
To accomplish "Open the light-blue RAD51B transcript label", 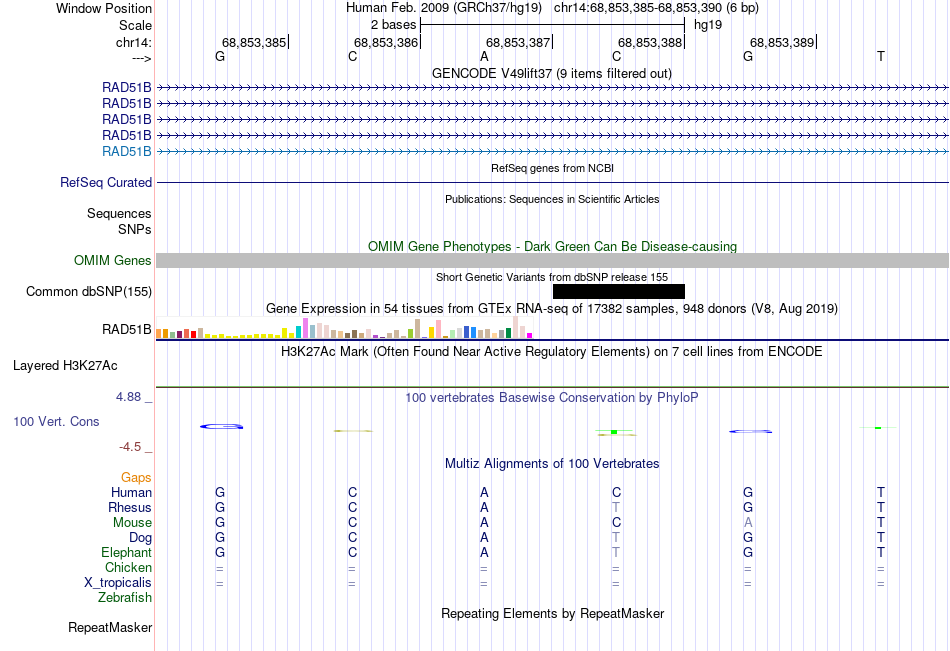I will (127, 152).
